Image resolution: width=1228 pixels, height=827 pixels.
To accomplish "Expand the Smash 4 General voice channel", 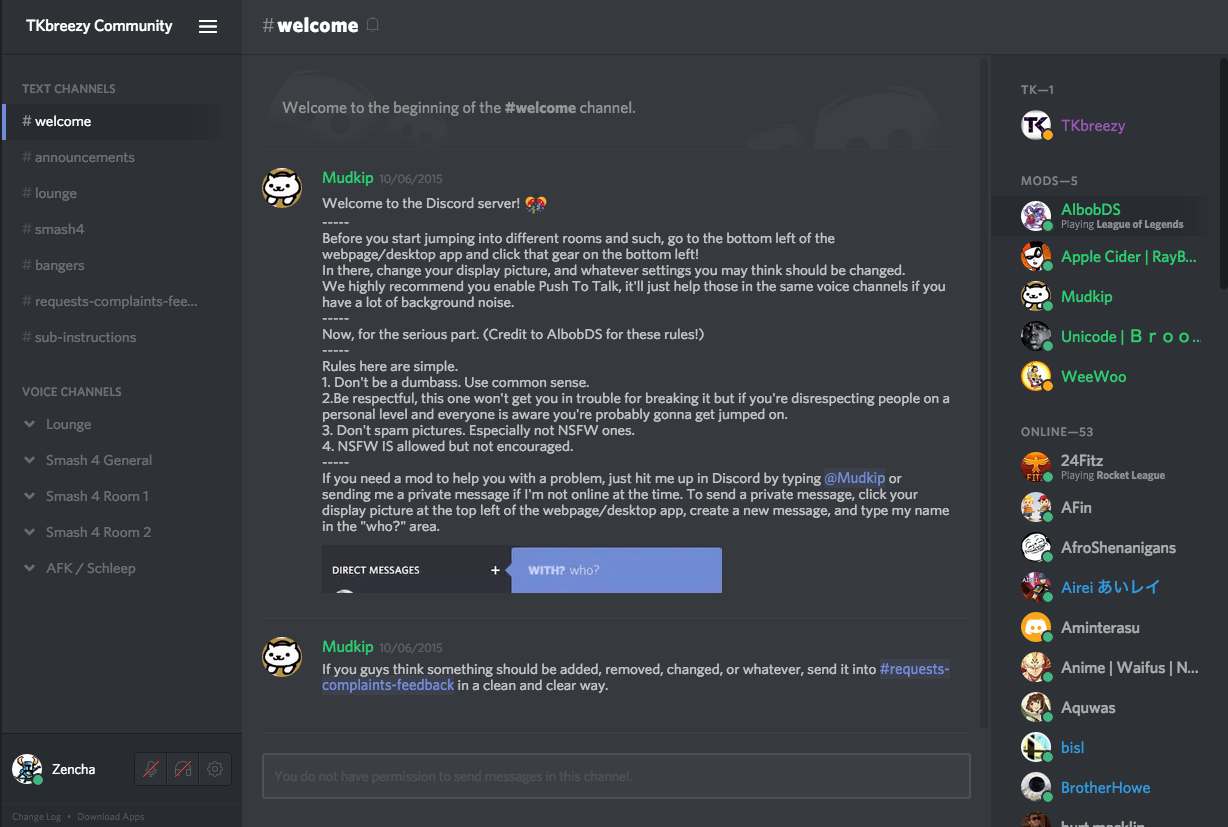I will click(30, 461).
